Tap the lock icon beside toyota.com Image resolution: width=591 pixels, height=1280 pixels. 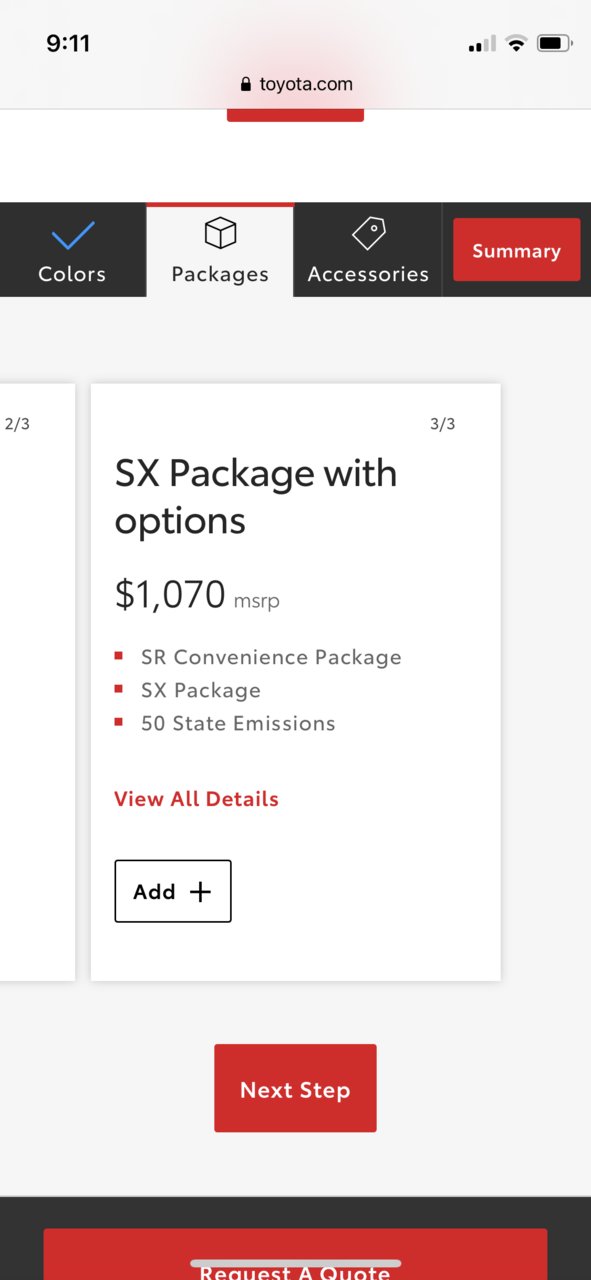pos(246,85)
